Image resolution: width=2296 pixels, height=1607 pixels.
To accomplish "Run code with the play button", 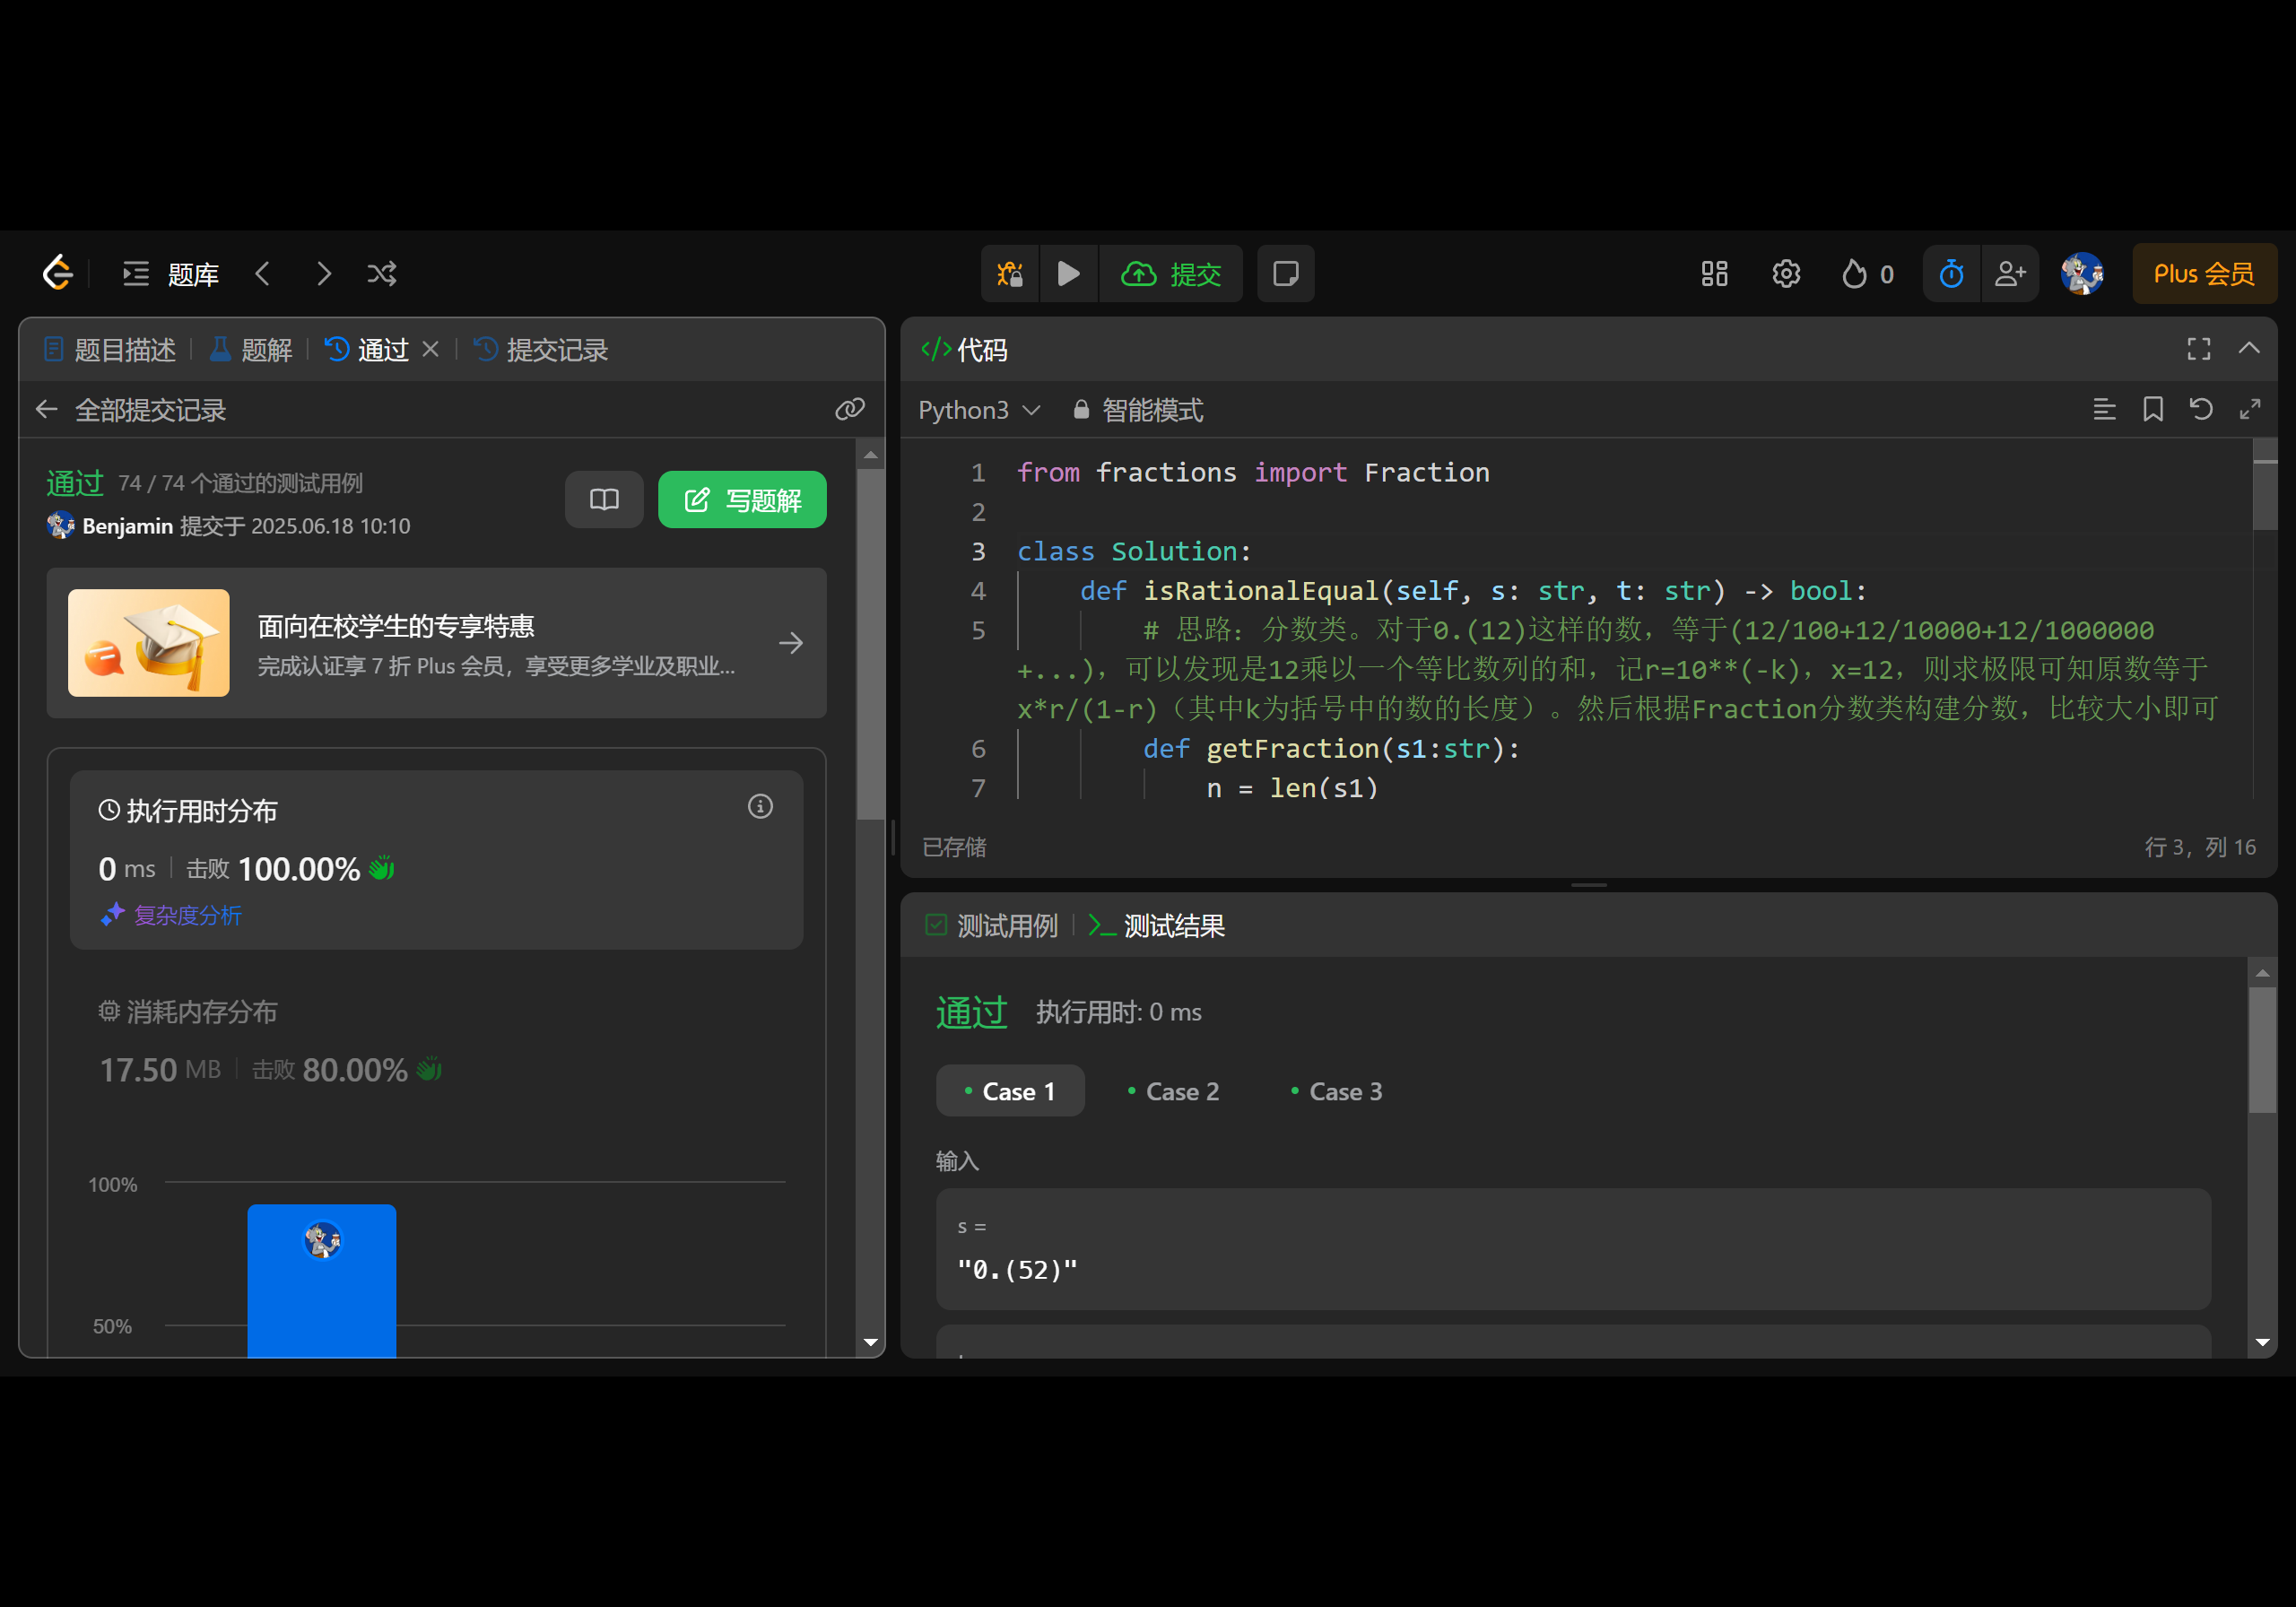I will [1068, 273].
